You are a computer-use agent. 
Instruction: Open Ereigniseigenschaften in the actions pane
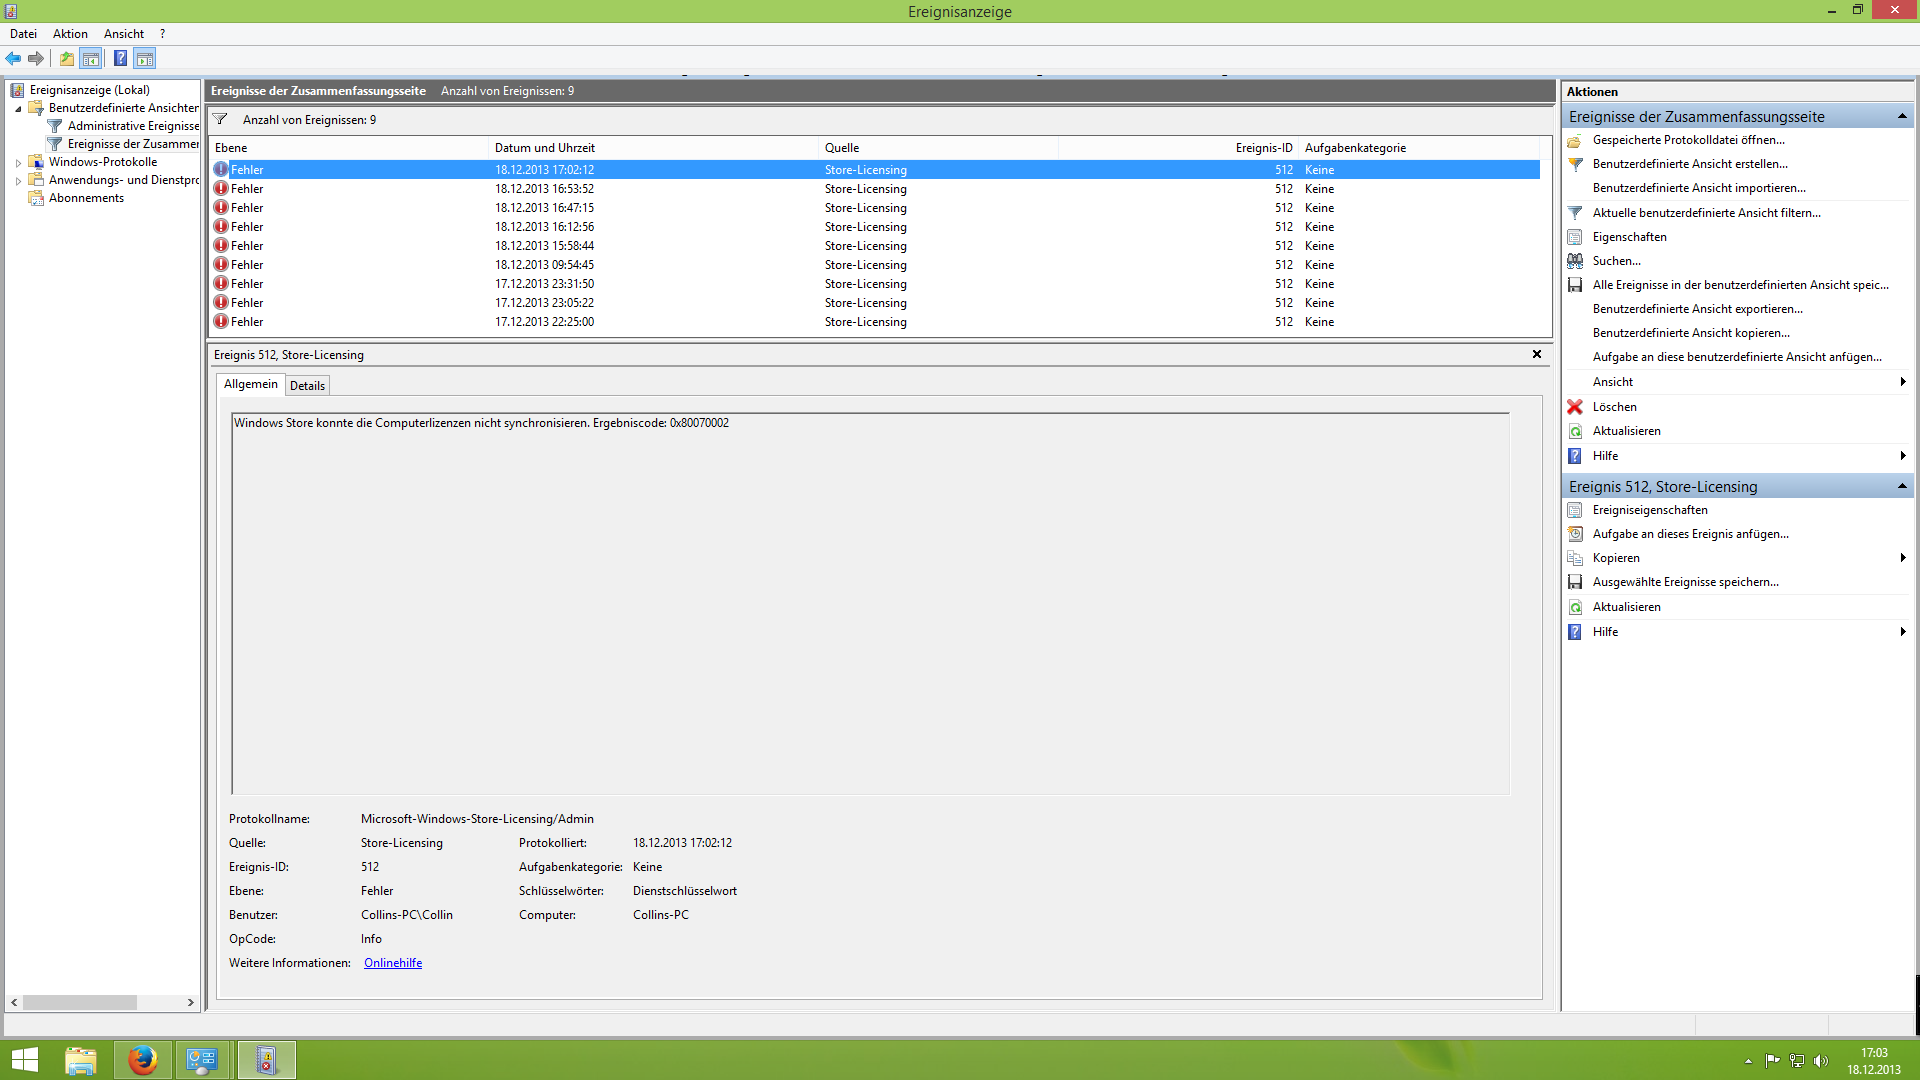tap(1649, 510)
